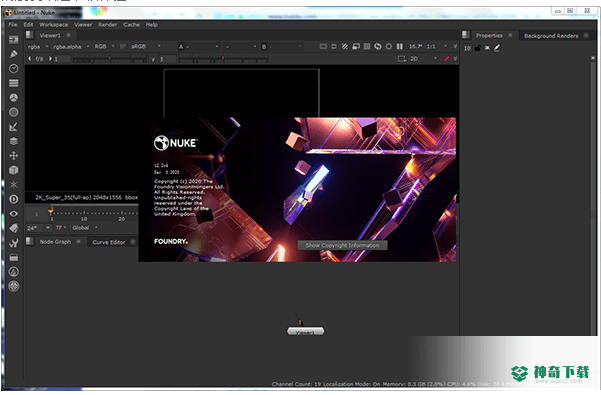This screenshot has width=601, height=395.
Task: Open the FurnaceCore nodes swirl icon
Action: pos(14,272)
